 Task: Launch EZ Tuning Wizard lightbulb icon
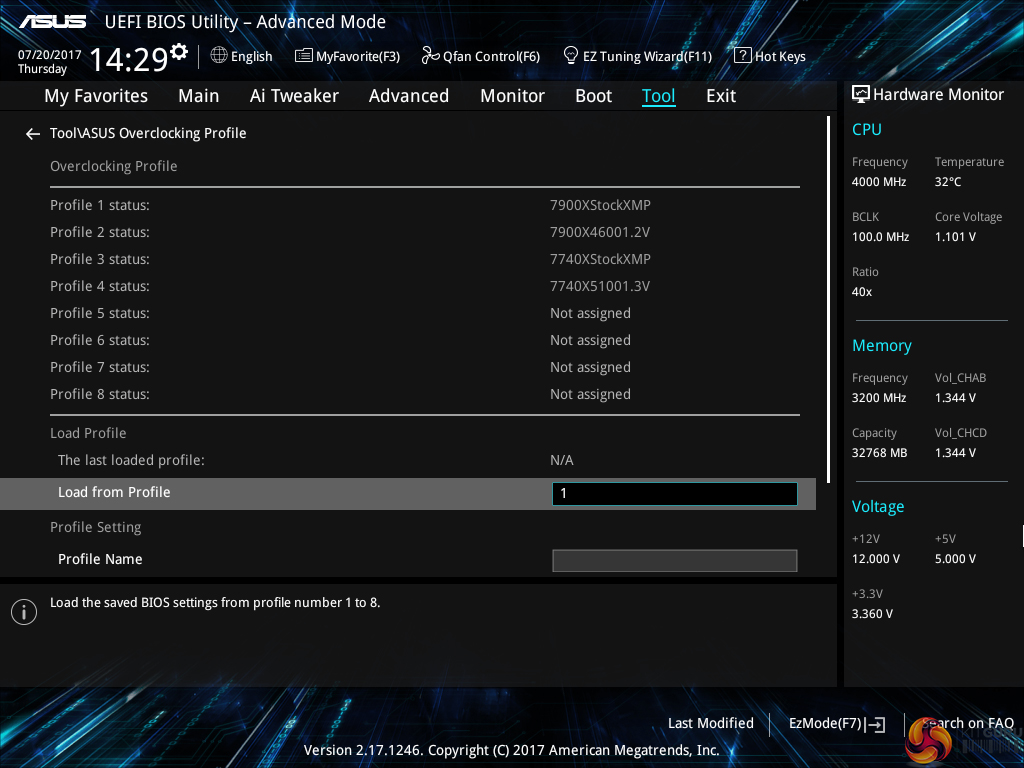(x=571, y=56)
